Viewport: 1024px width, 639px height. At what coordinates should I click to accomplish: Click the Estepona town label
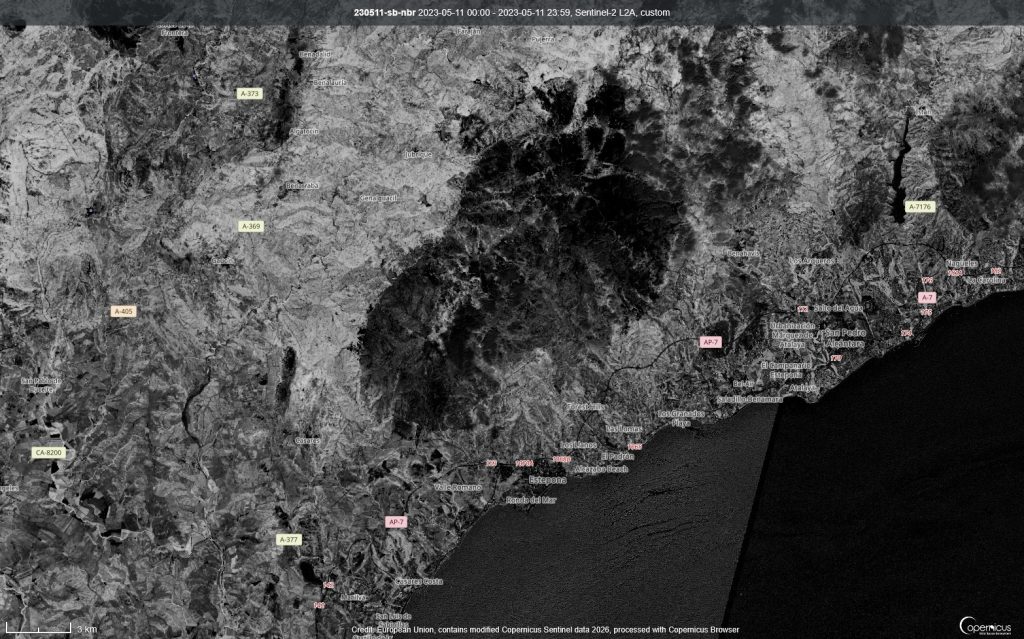[x=547, y=480]
